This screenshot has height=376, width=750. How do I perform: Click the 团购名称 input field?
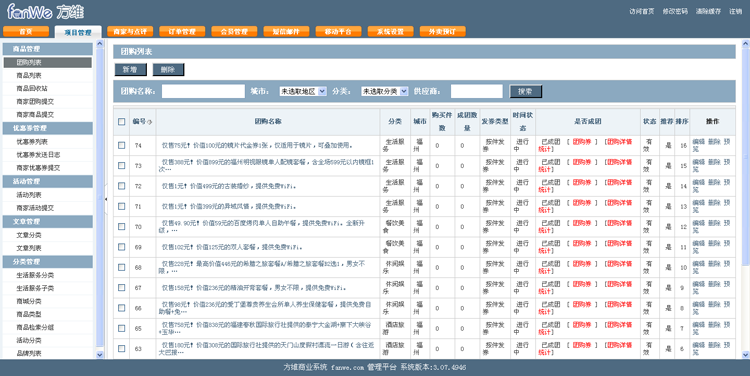(203, 91)
